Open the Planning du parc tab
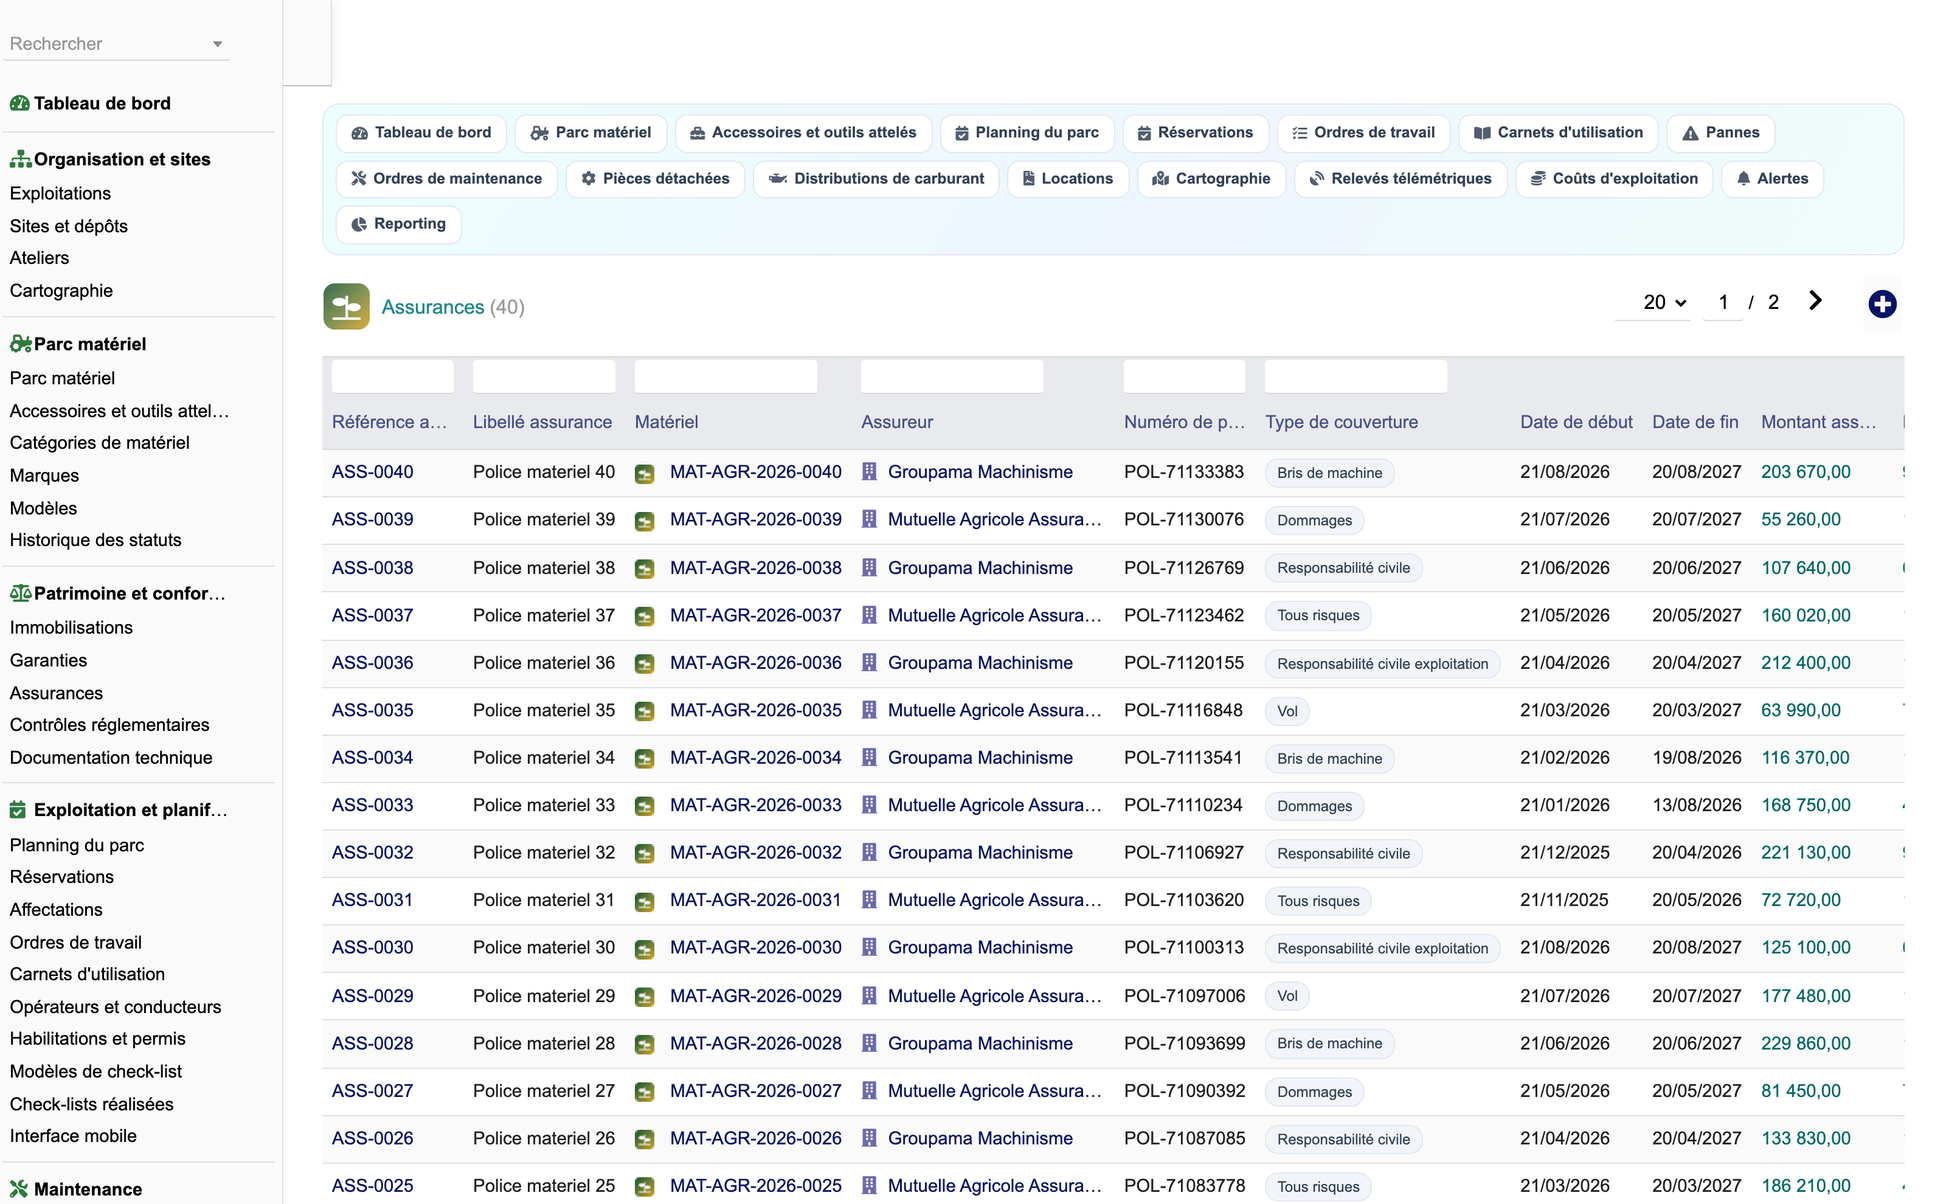Screen dimensions: 1946x1204 pyautogui.click(x=1027, y=133)
